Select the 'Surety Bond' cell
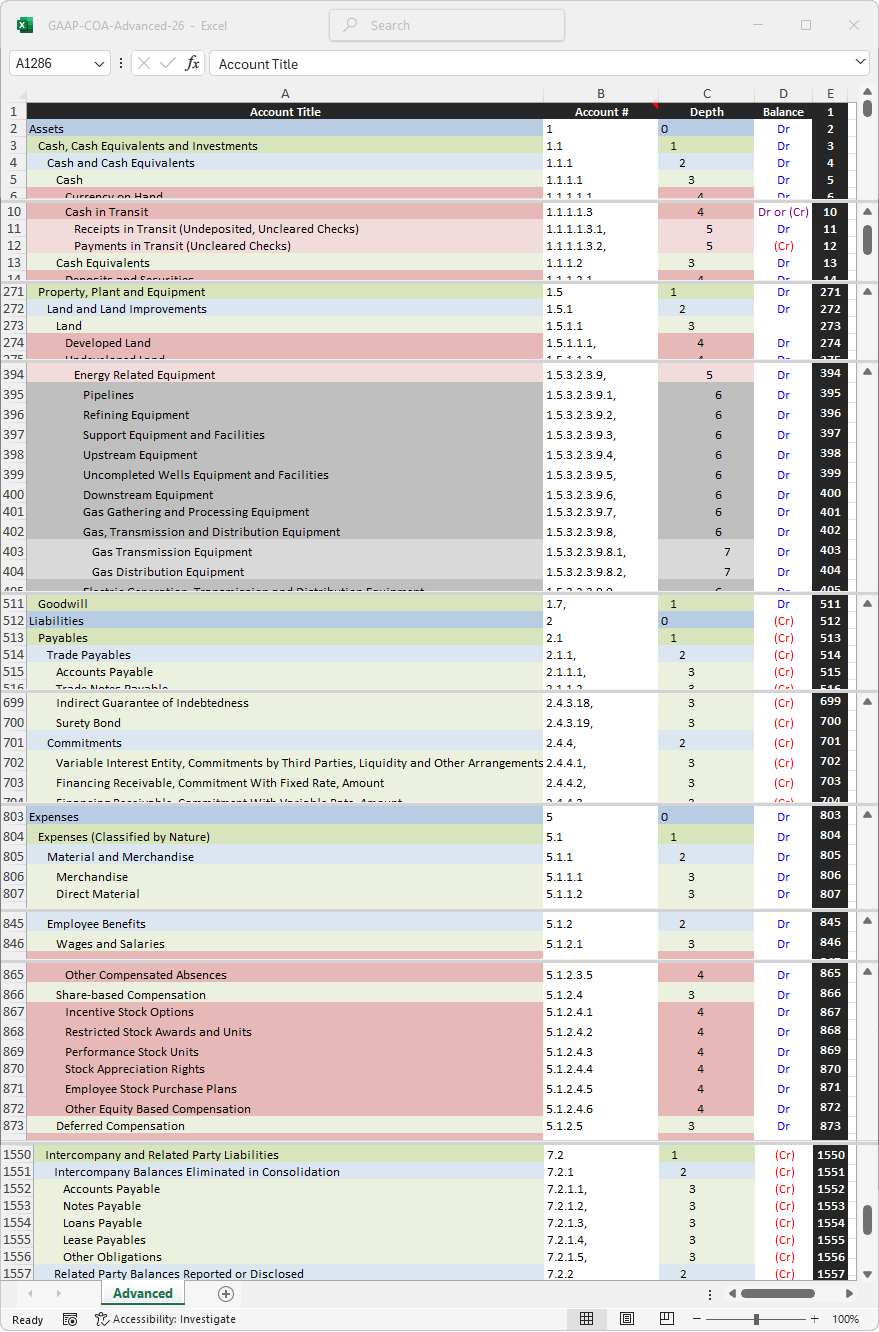The image size is (879, 1332). (x=285, y=723)
